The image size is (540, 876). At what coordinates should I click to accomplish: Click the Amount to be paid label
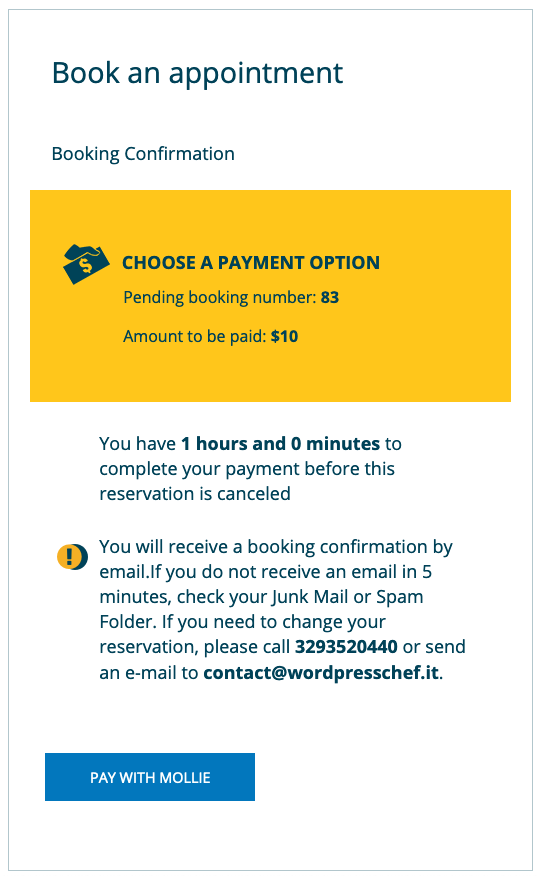195,336
